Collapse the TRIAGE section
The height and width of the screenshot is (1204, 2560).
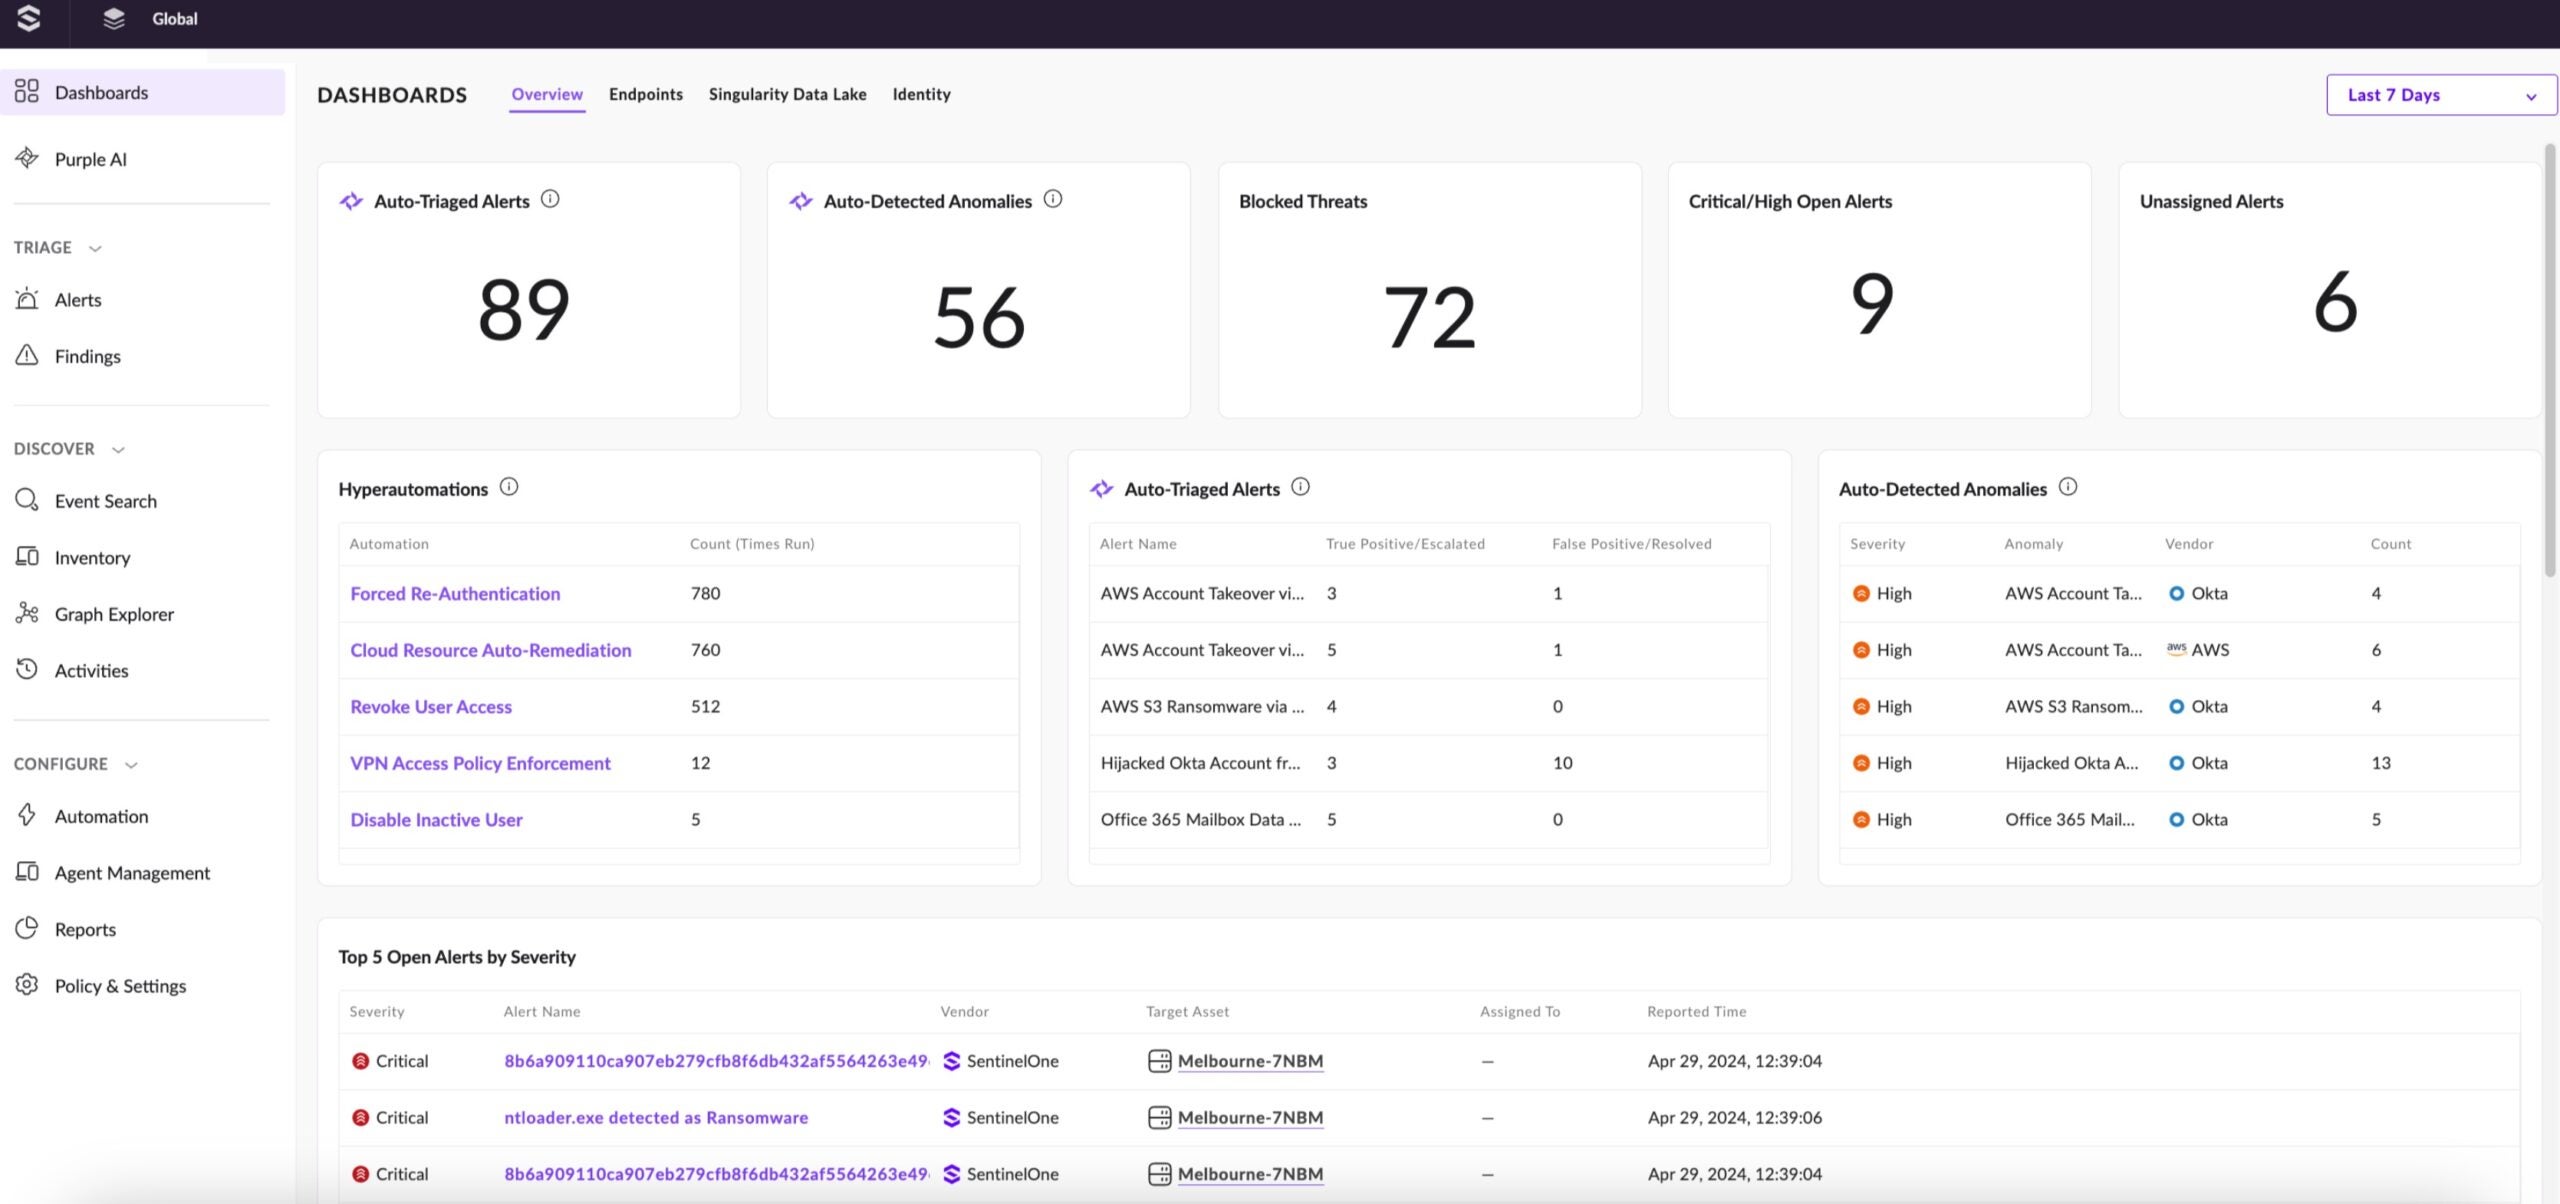pos(95,248)
